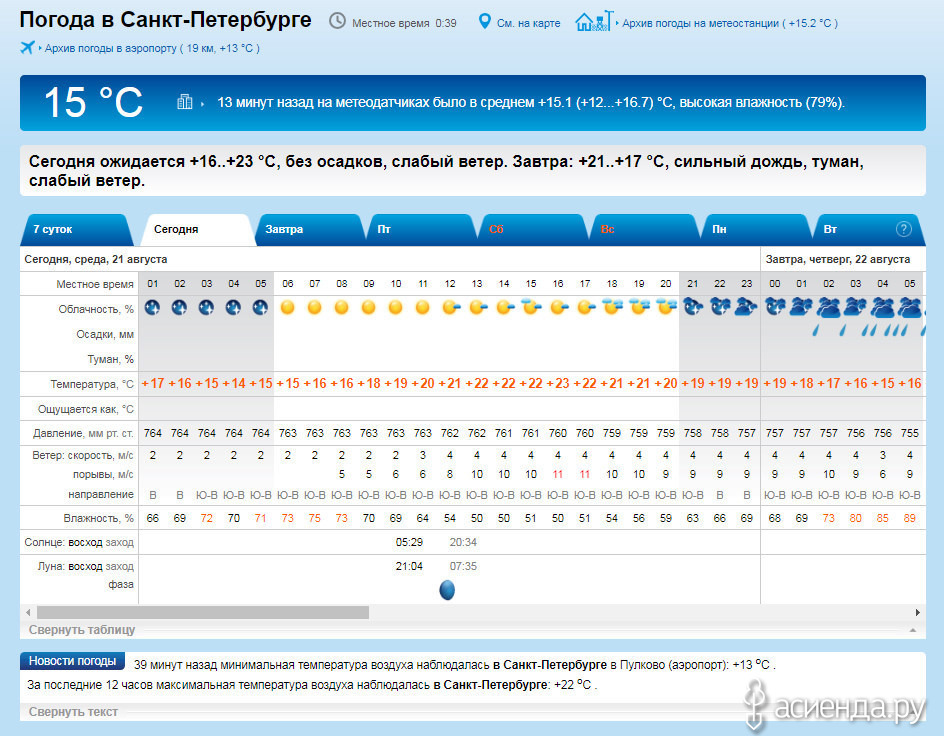Viewport: 944px width, 736px height.
Task: Click the small triangle at right of 'Свернуть таблицу'
Action: [913, 630]
